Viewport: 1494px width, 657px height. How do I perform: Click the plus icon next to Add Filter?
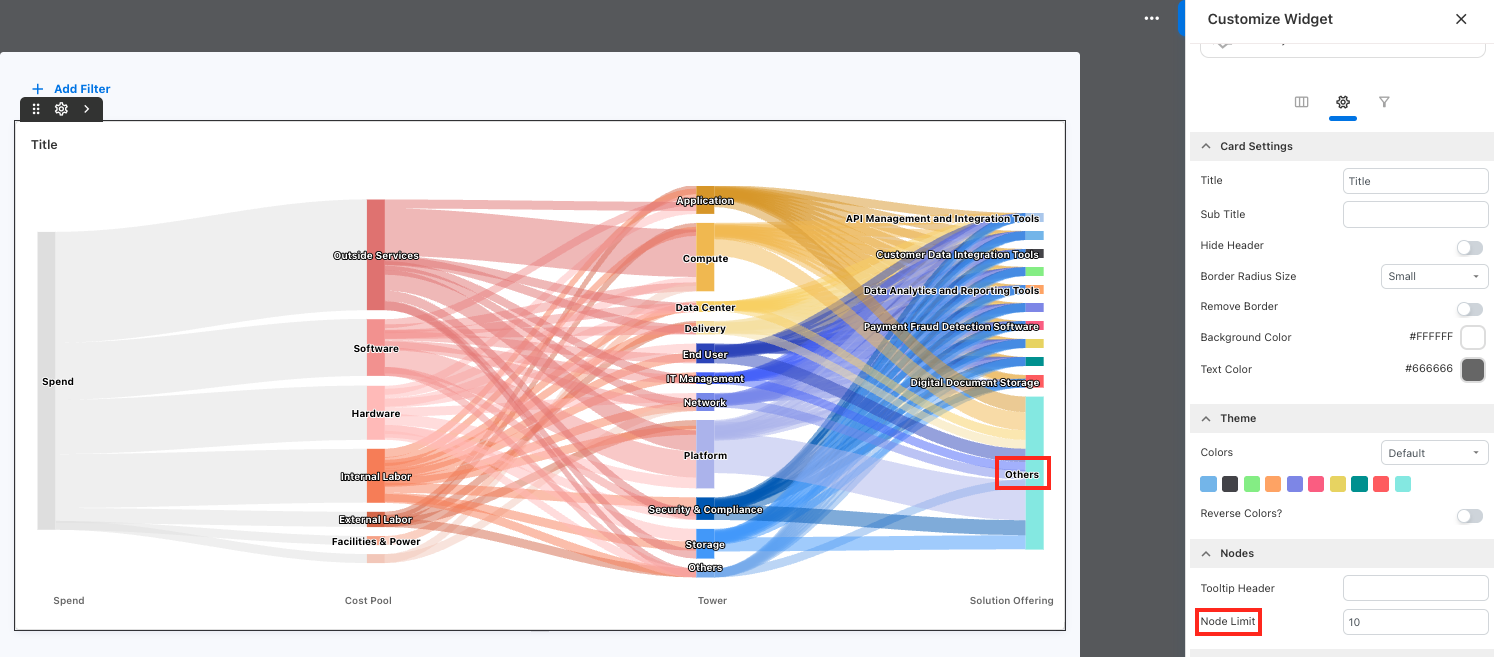(x=39, y=88)
